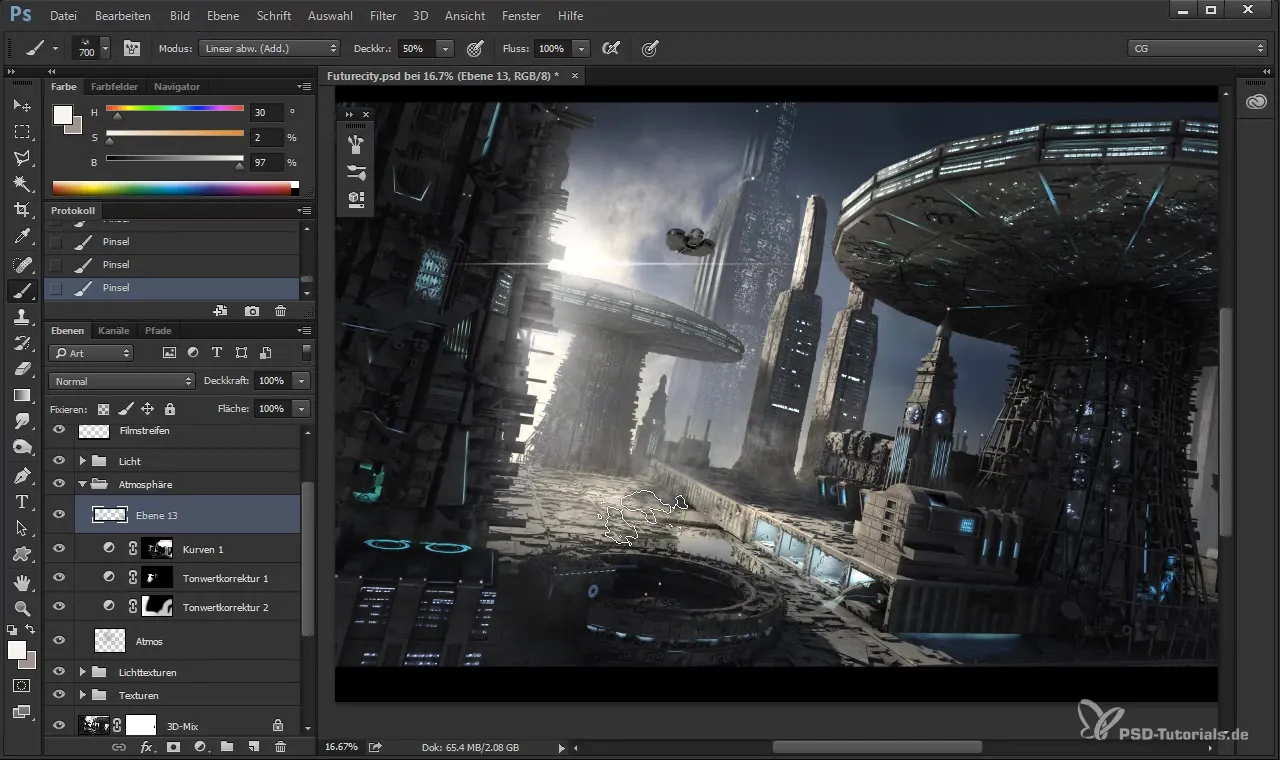Open the Fluss flow dropdown arrow
Screen dimensions: 1280x760
(x=581, y=48)
